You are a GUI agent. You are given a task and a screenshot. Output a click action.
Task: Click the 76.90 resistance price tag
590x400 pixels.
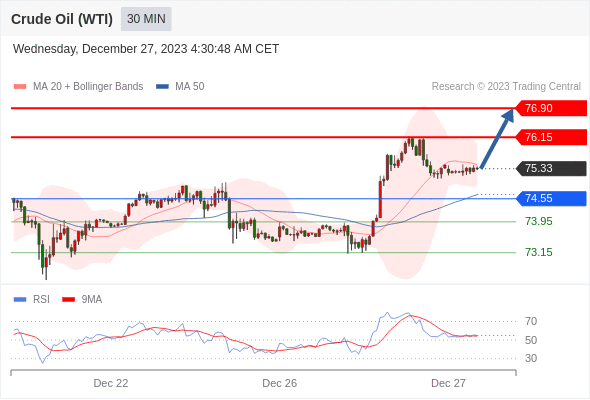(x=550, y=108)
